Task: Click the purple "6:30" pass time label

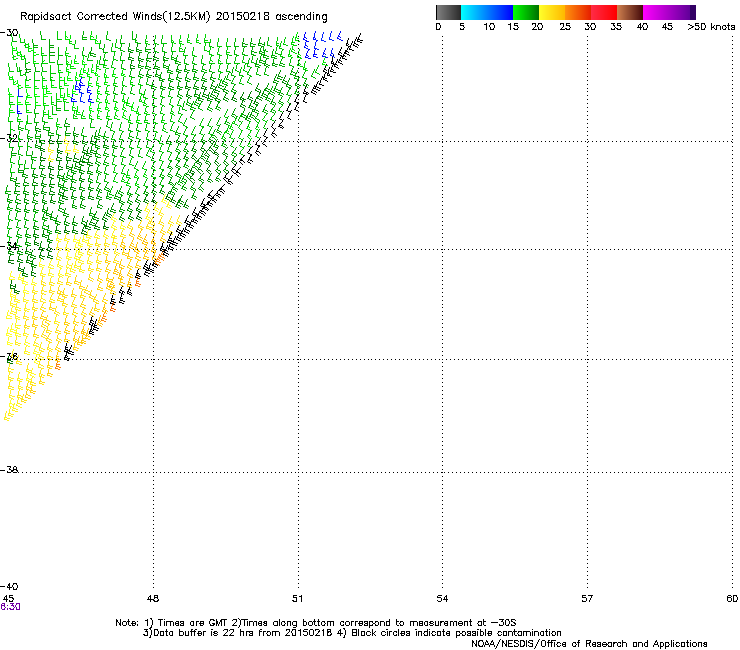Action: pos(10,607)
